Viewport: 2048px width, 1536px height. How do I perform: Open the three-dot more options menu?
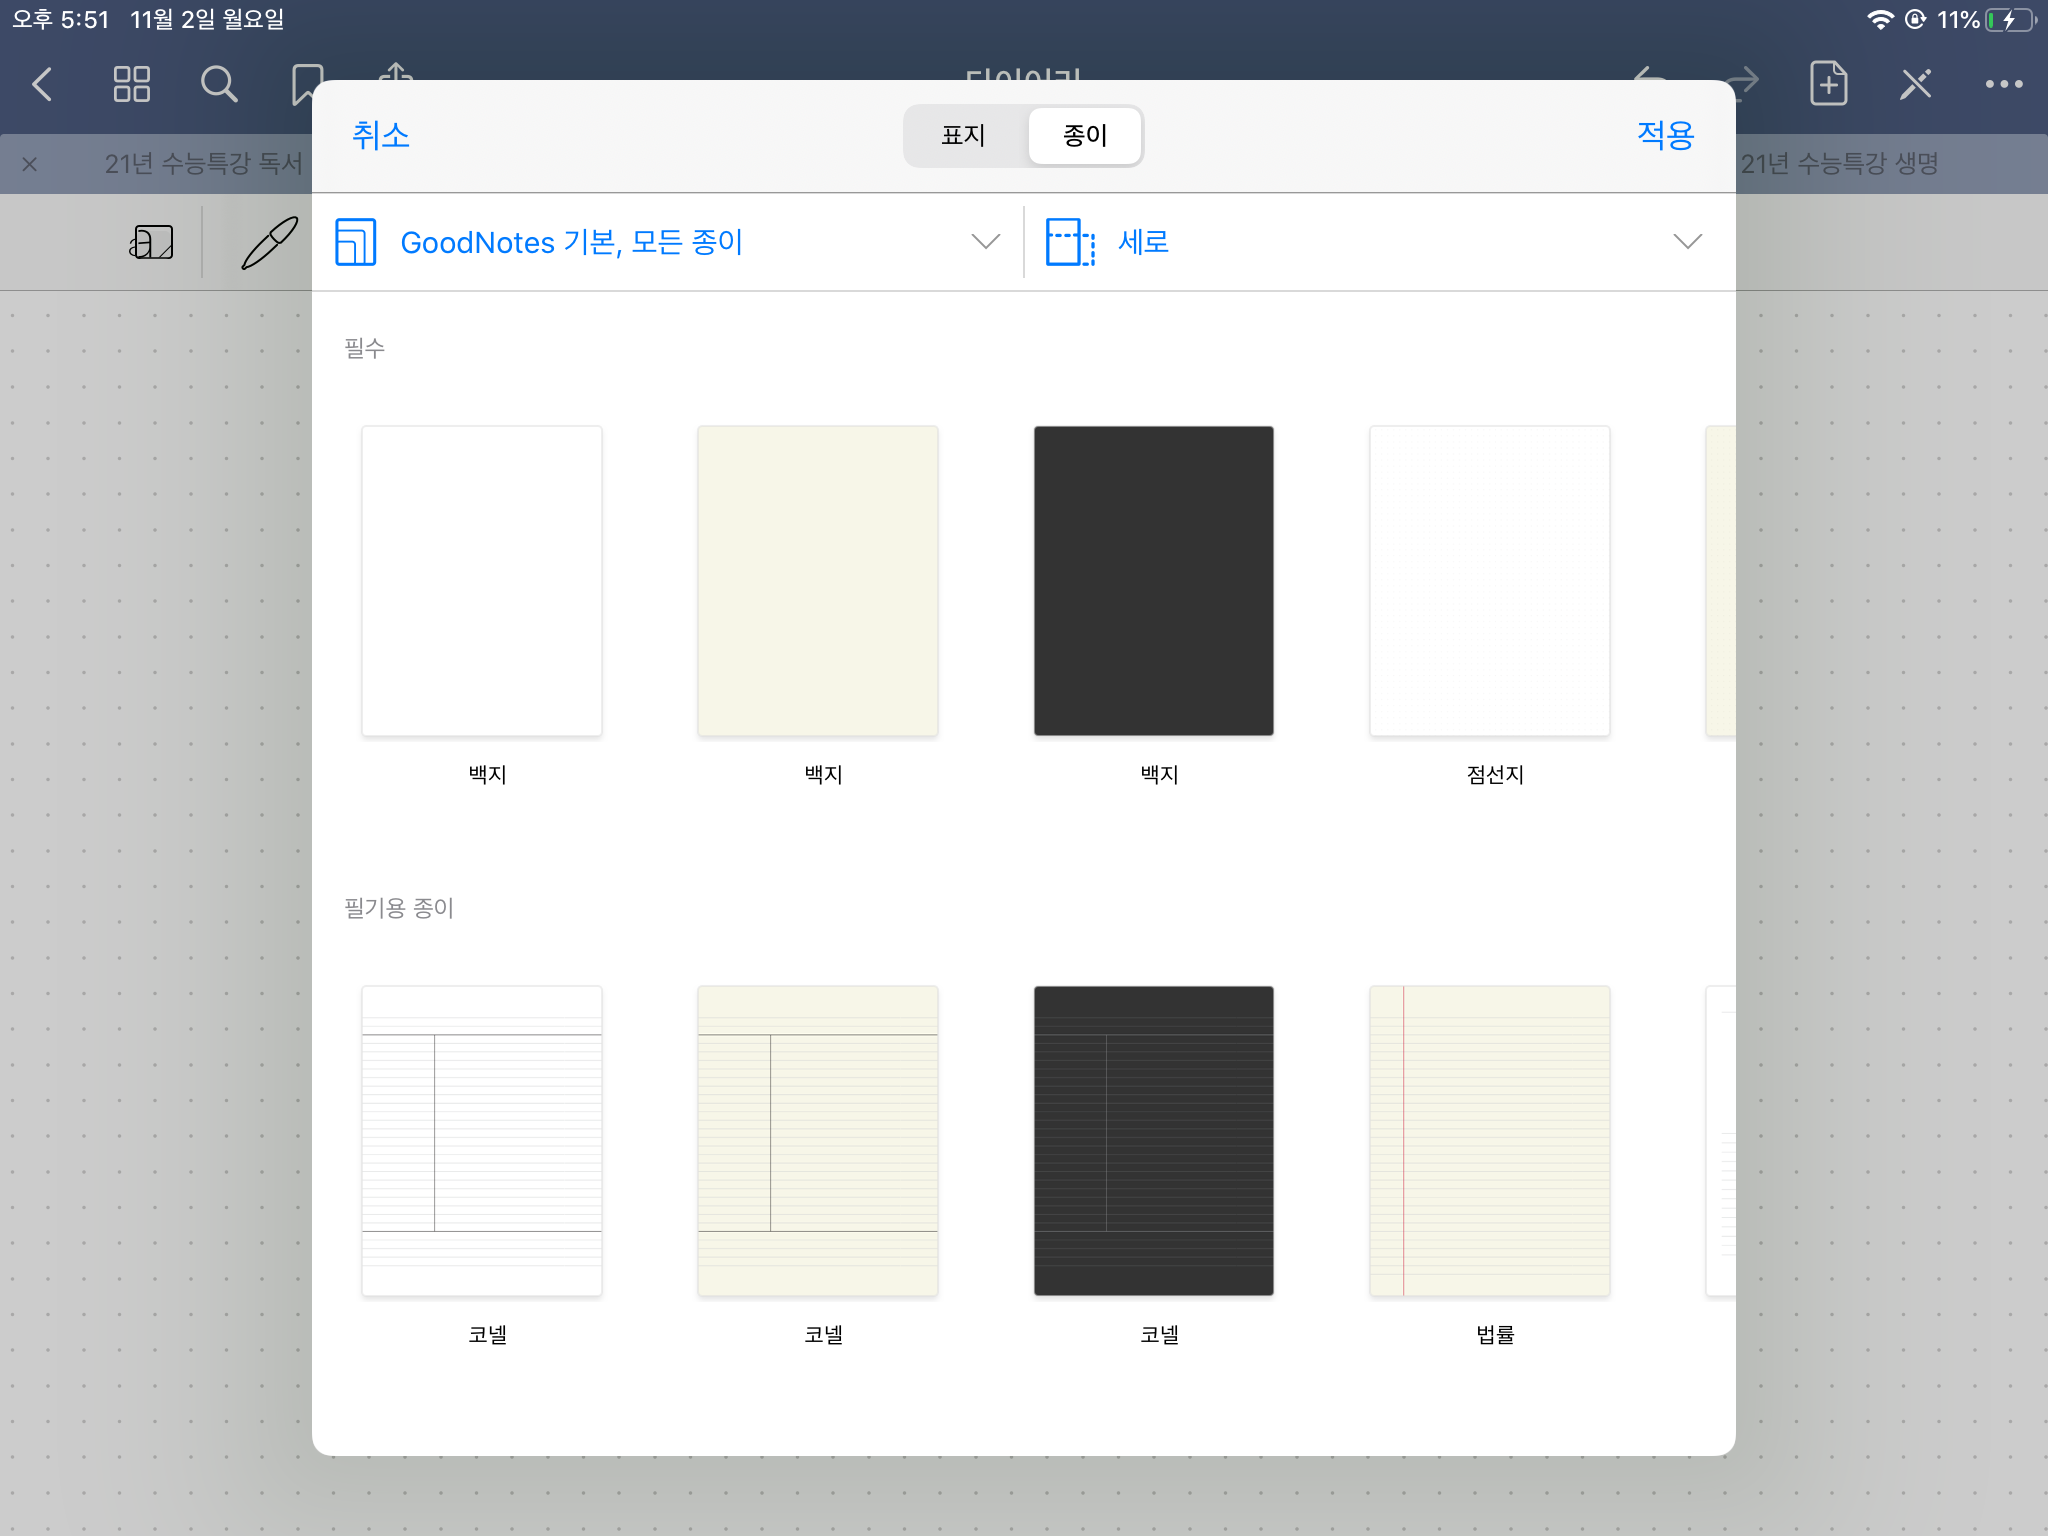coord(2003,84)
